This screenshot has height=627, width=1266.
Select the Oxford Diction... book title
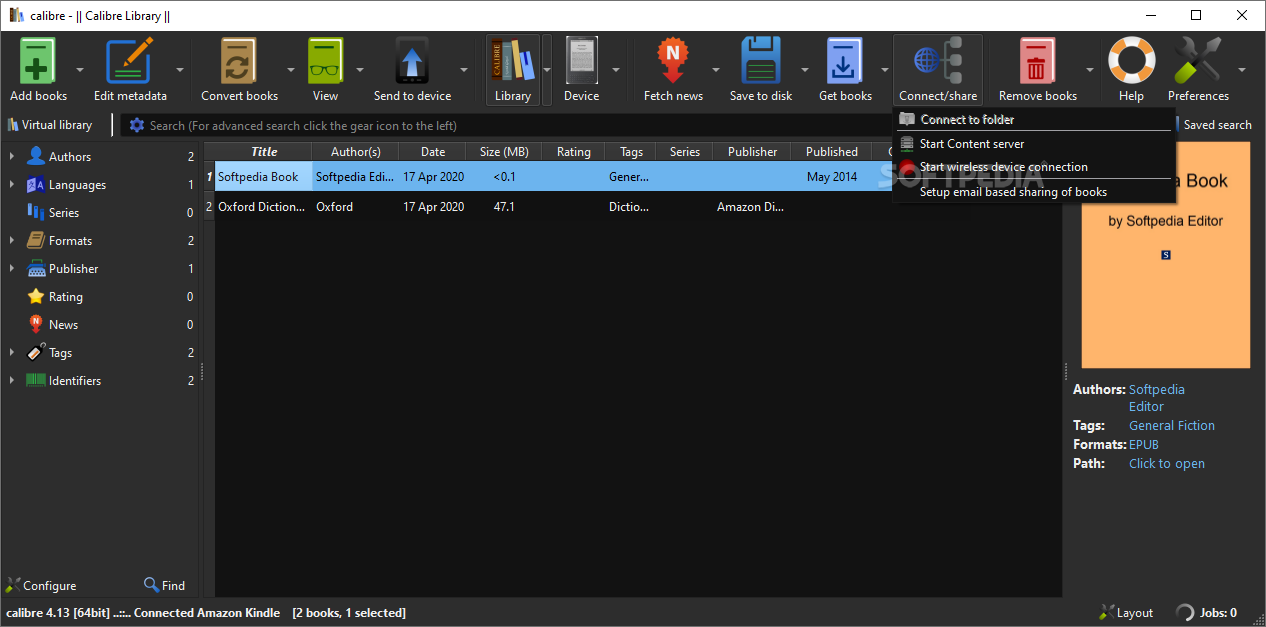click(x=262, y=207)
